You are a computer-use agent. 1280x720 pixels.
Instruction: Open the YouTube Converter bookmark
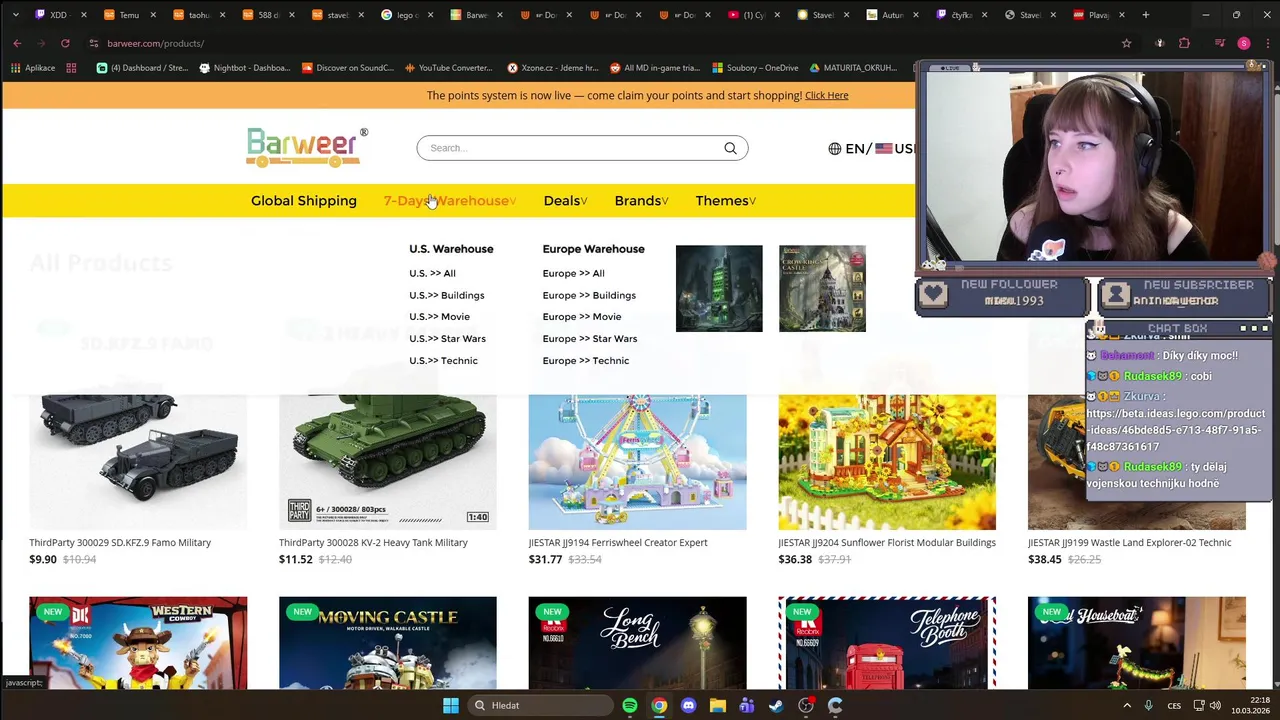point(448,68)
